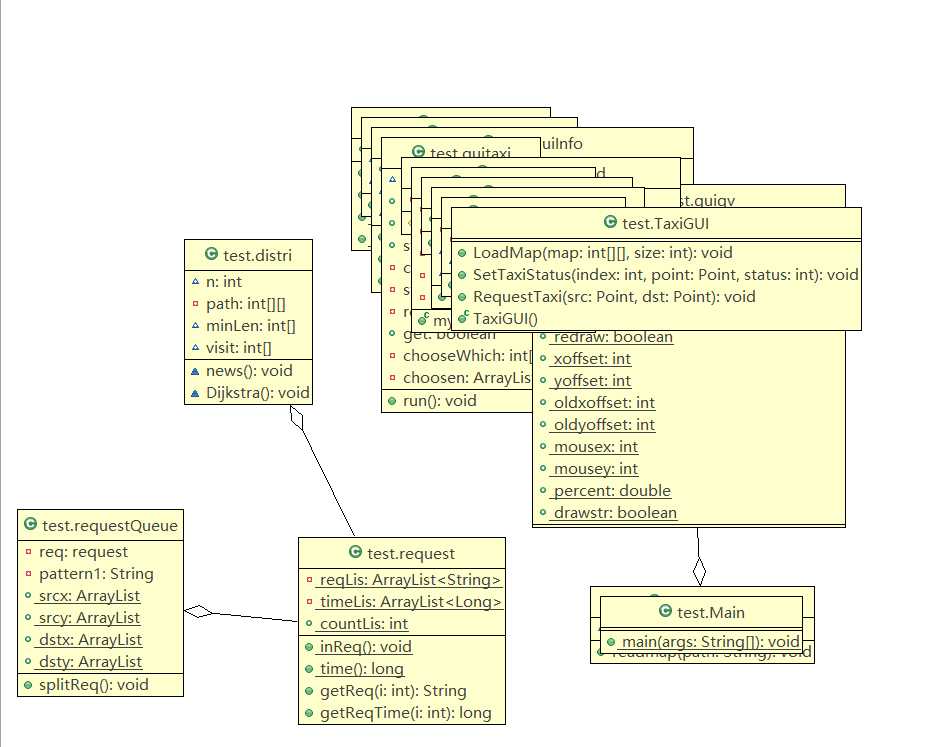Click the aggregation diamond above test.Main
Image resolution: width=946 pixels, height=747 pixels.
[699, 571]
